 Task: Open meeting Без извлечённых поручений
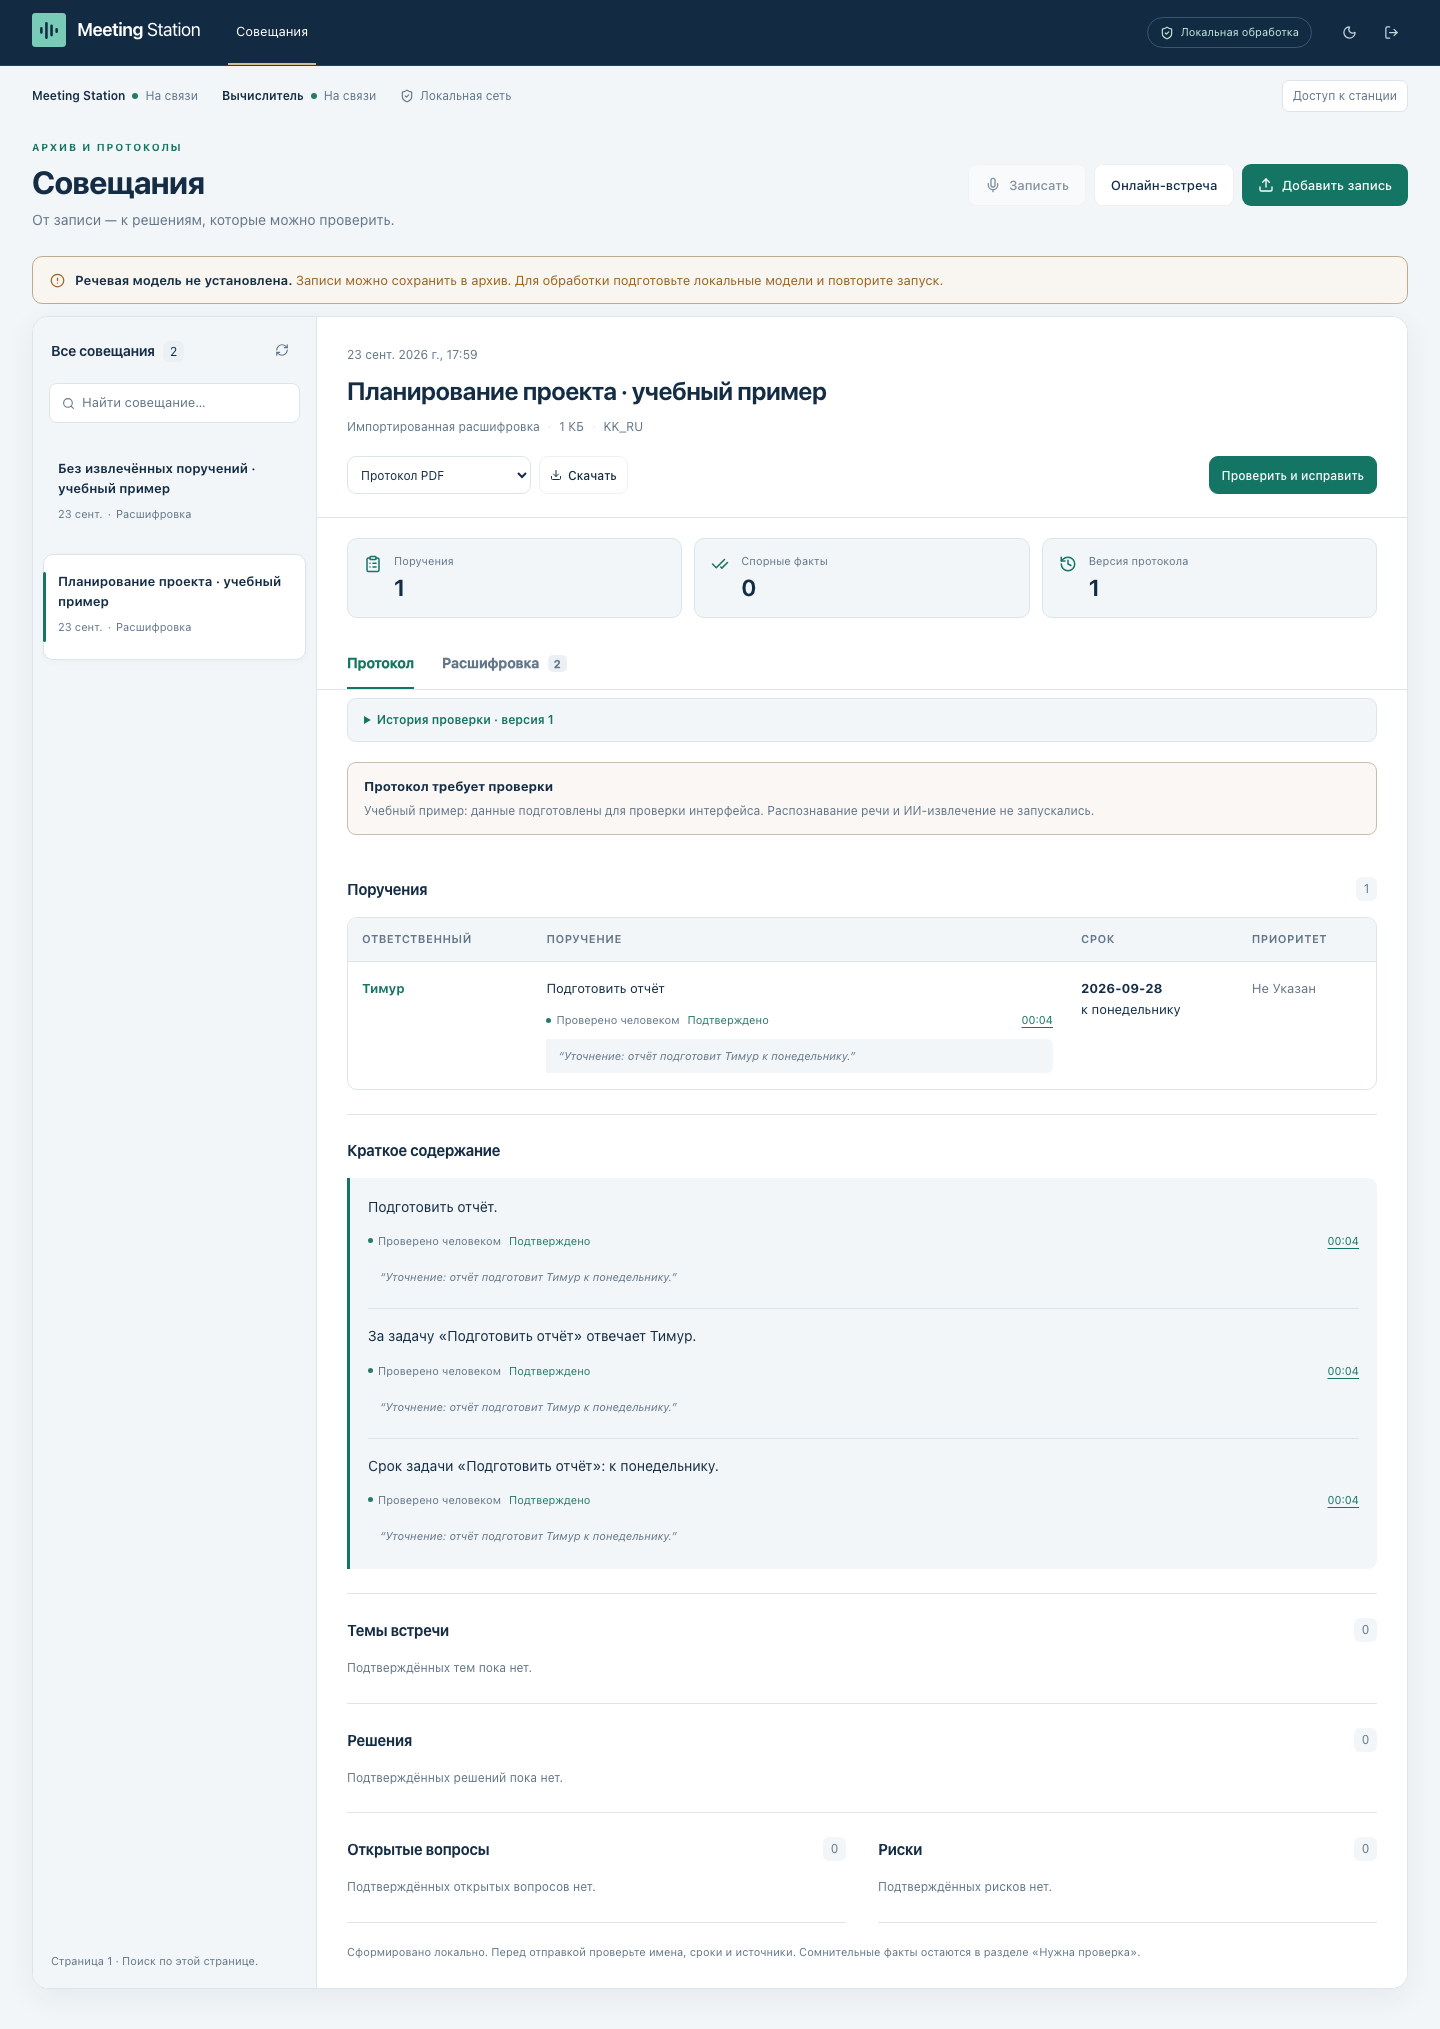pos(174,490)
